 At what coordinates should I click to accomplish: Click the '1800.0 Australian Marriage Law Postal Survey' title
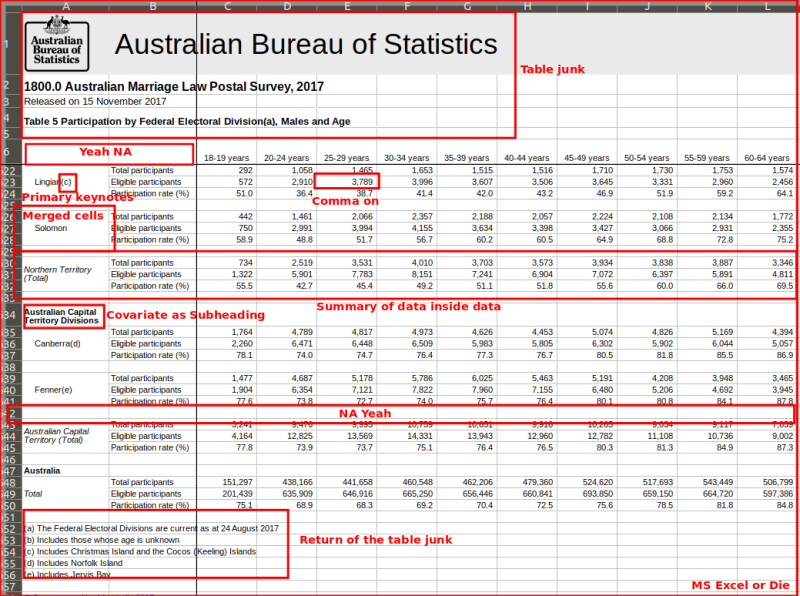coord(173,86)
